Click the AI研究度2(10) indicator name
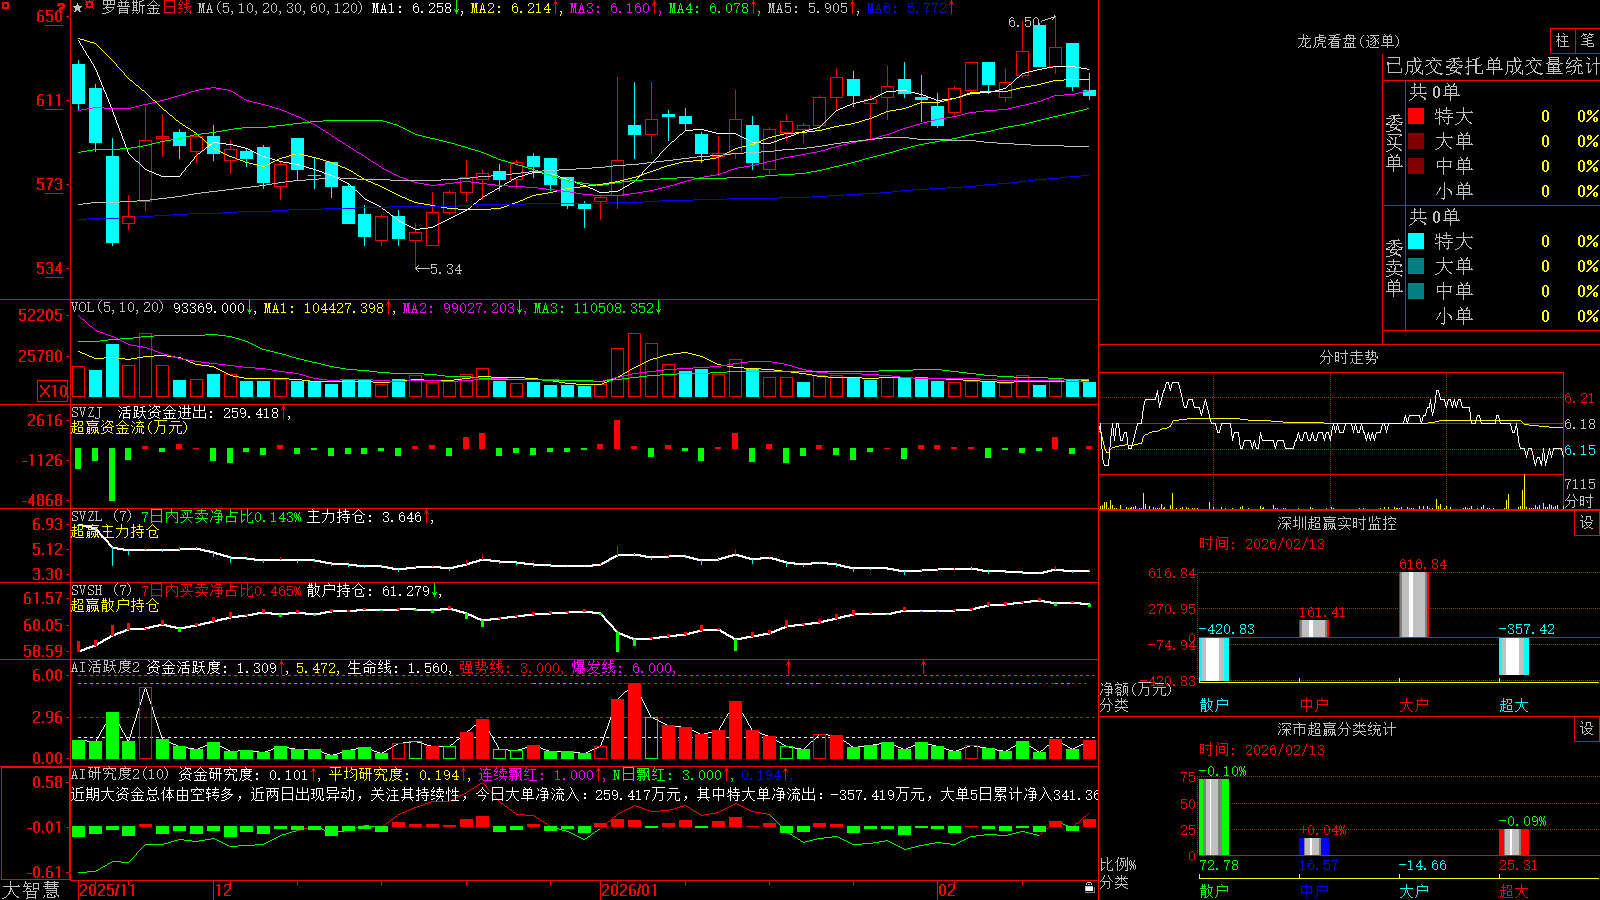The width and height of the screenshot is (1600, 900). click(120, 774)
